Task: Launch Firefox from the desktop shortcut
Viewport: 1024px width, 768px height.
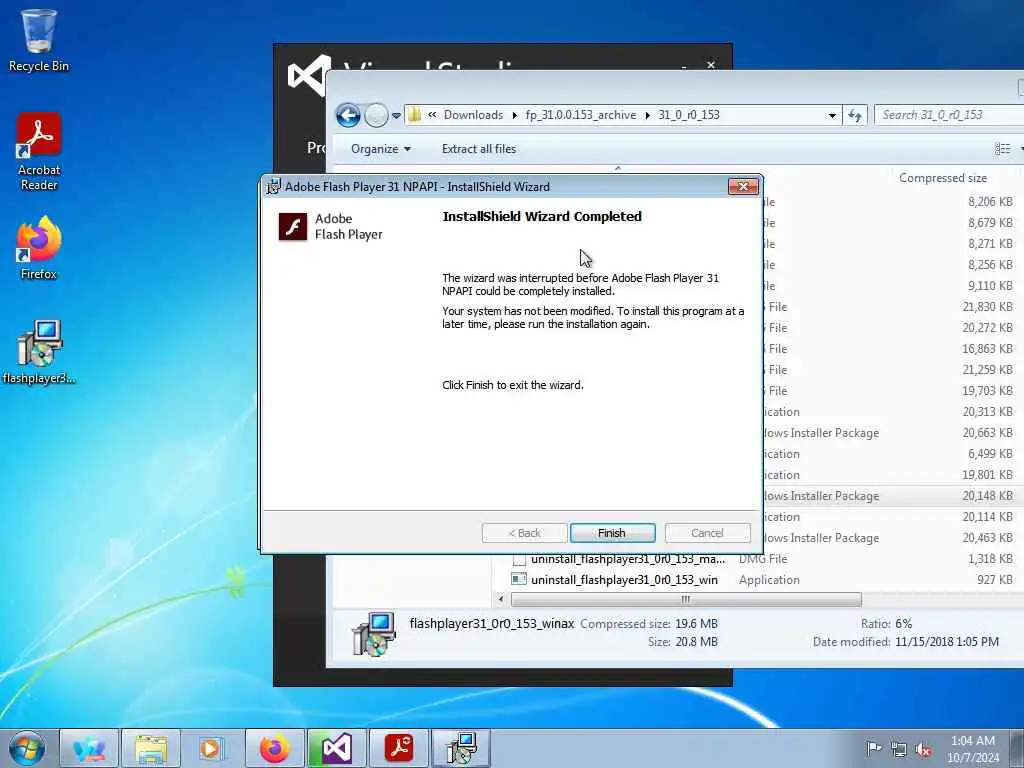Action: [39, 248]
